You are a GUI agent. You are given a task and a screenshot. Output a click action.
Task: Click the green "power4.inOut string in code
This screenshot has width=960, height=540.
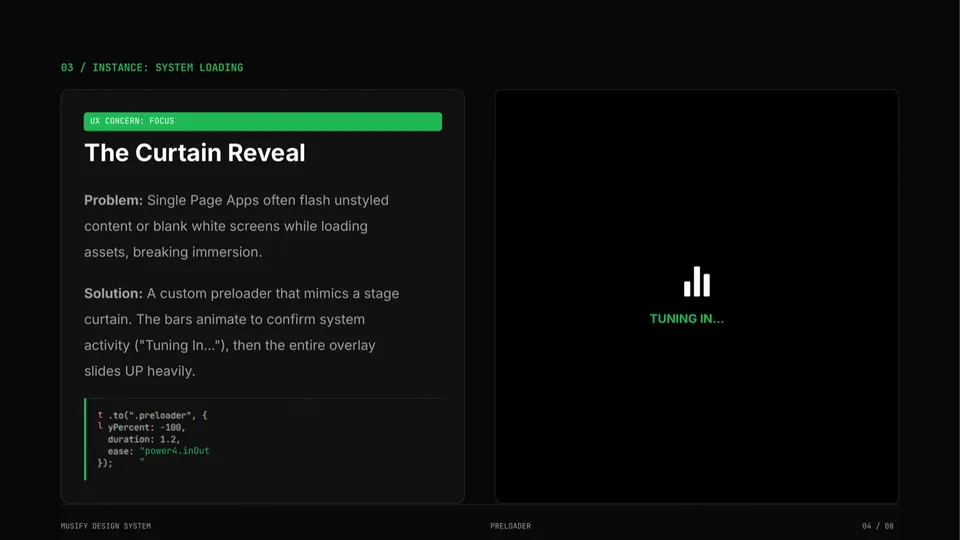(x=174, y=451)
